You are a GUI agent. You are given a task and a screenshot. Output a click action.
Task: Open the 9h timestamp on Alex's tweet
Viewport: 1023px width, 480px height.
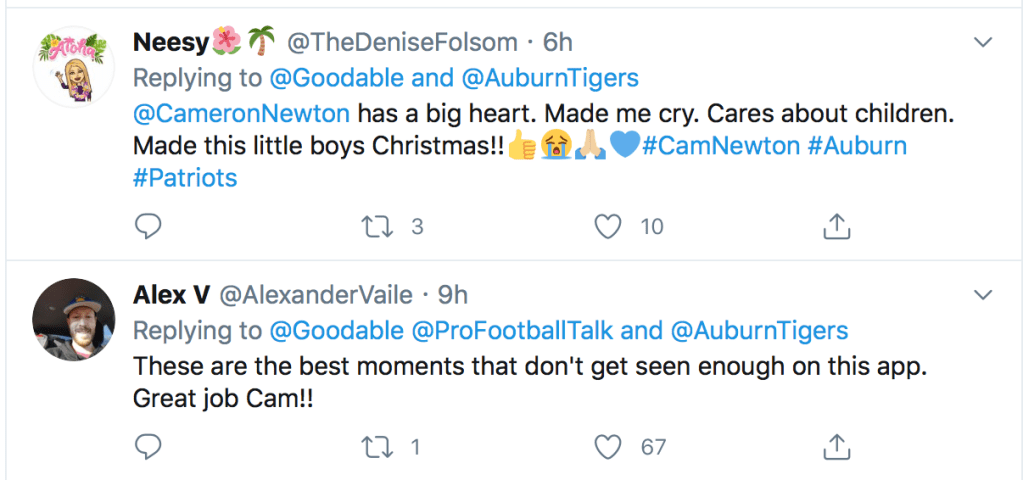[x=453, y=295]
